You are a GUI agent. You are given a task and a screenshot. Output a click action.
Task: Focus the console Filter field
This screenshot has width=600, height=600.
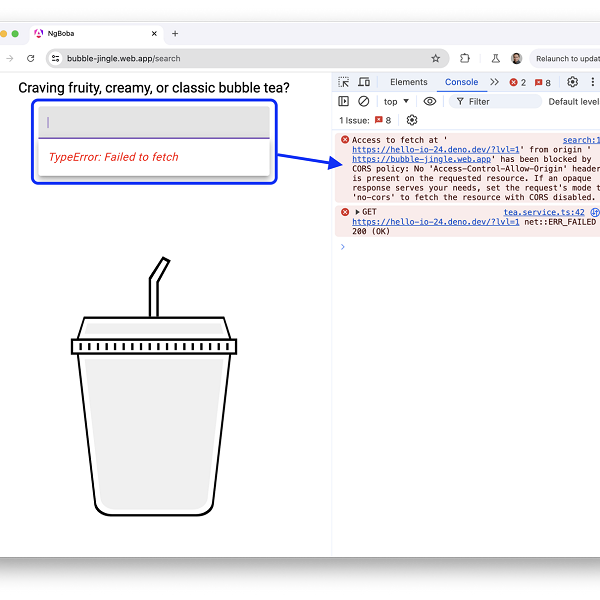(x=495, y=101)
